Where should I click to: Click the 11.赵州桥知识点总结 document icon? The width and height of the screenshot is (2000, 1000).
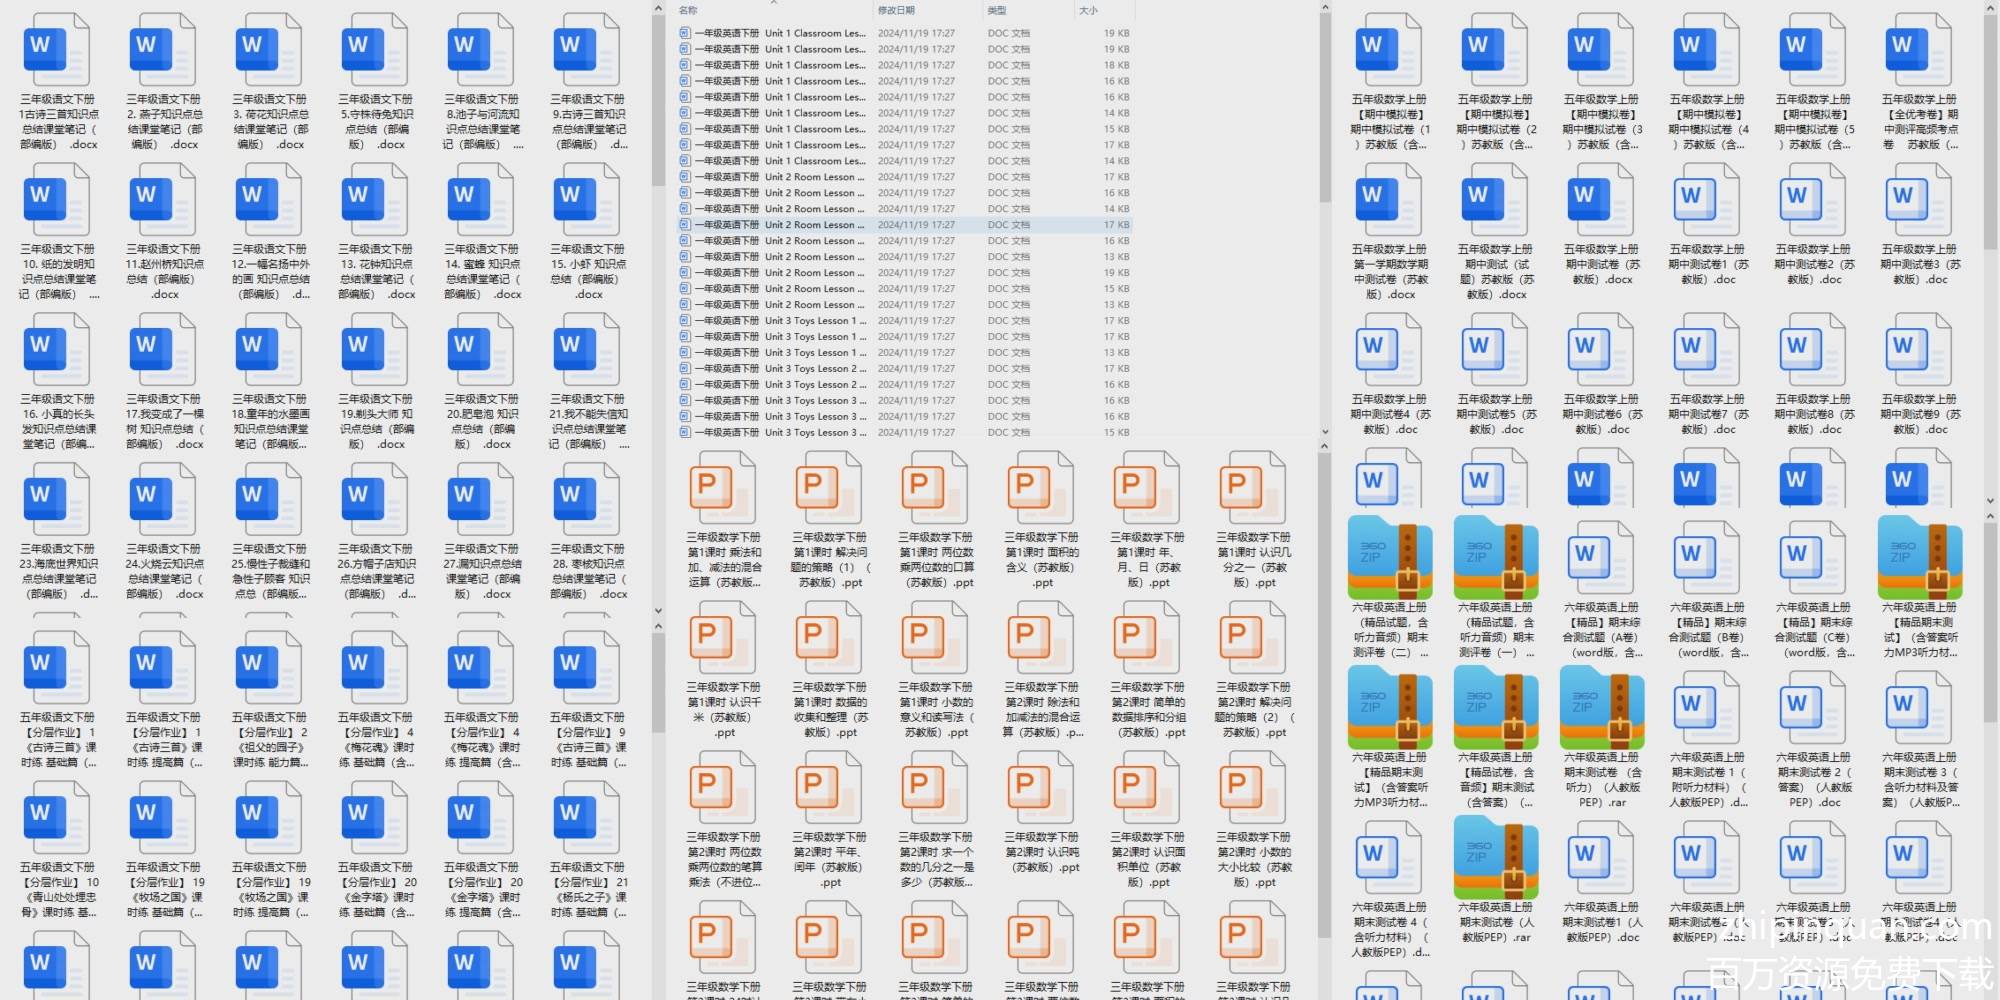(x=163, y=200)
